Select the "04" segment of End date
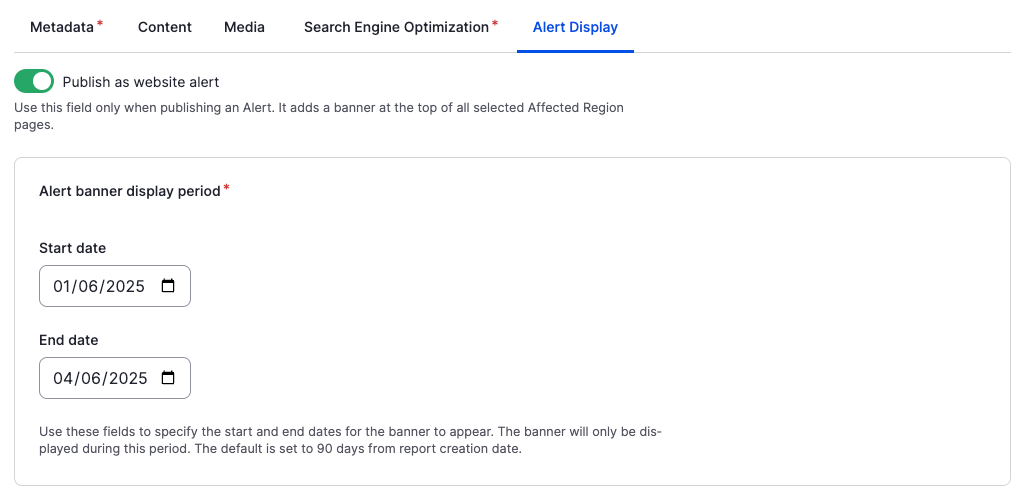The height and width of the screenshot is (496, 1026). [62, 378]
